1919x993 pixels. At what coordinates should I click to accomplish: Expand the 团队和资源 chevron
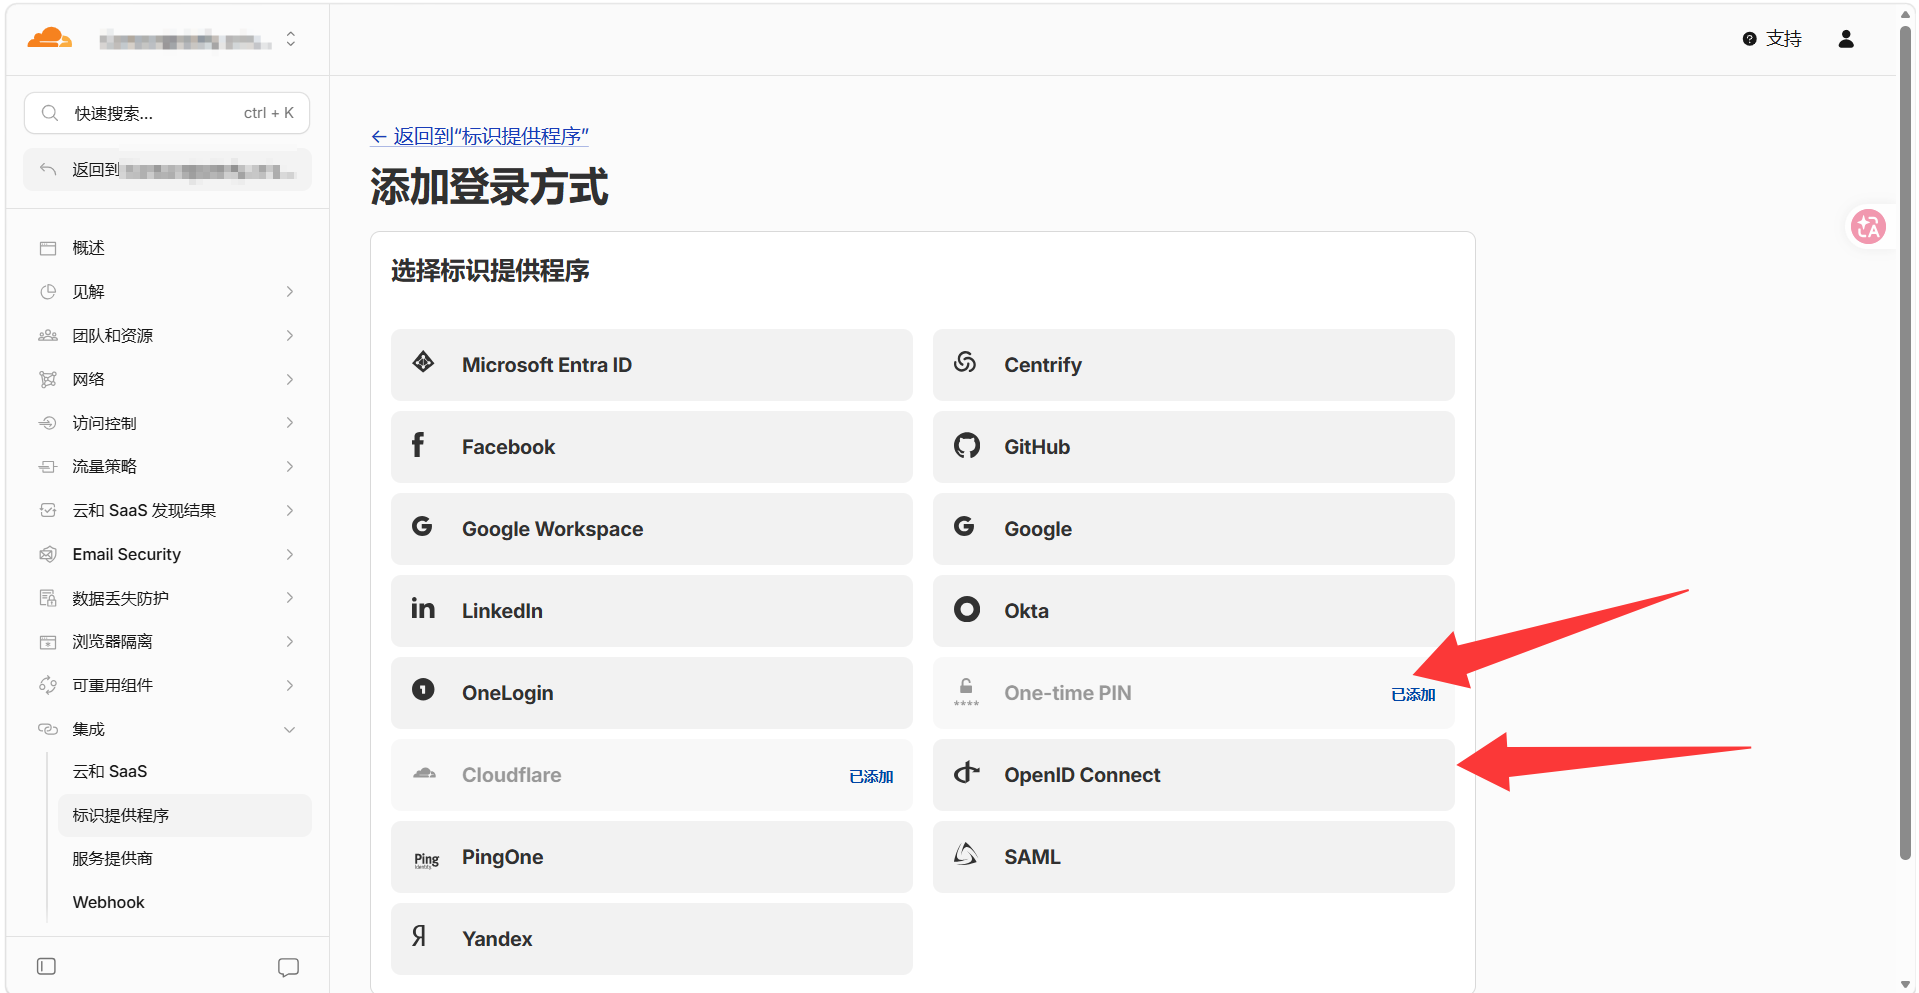[x=290, y=336]
